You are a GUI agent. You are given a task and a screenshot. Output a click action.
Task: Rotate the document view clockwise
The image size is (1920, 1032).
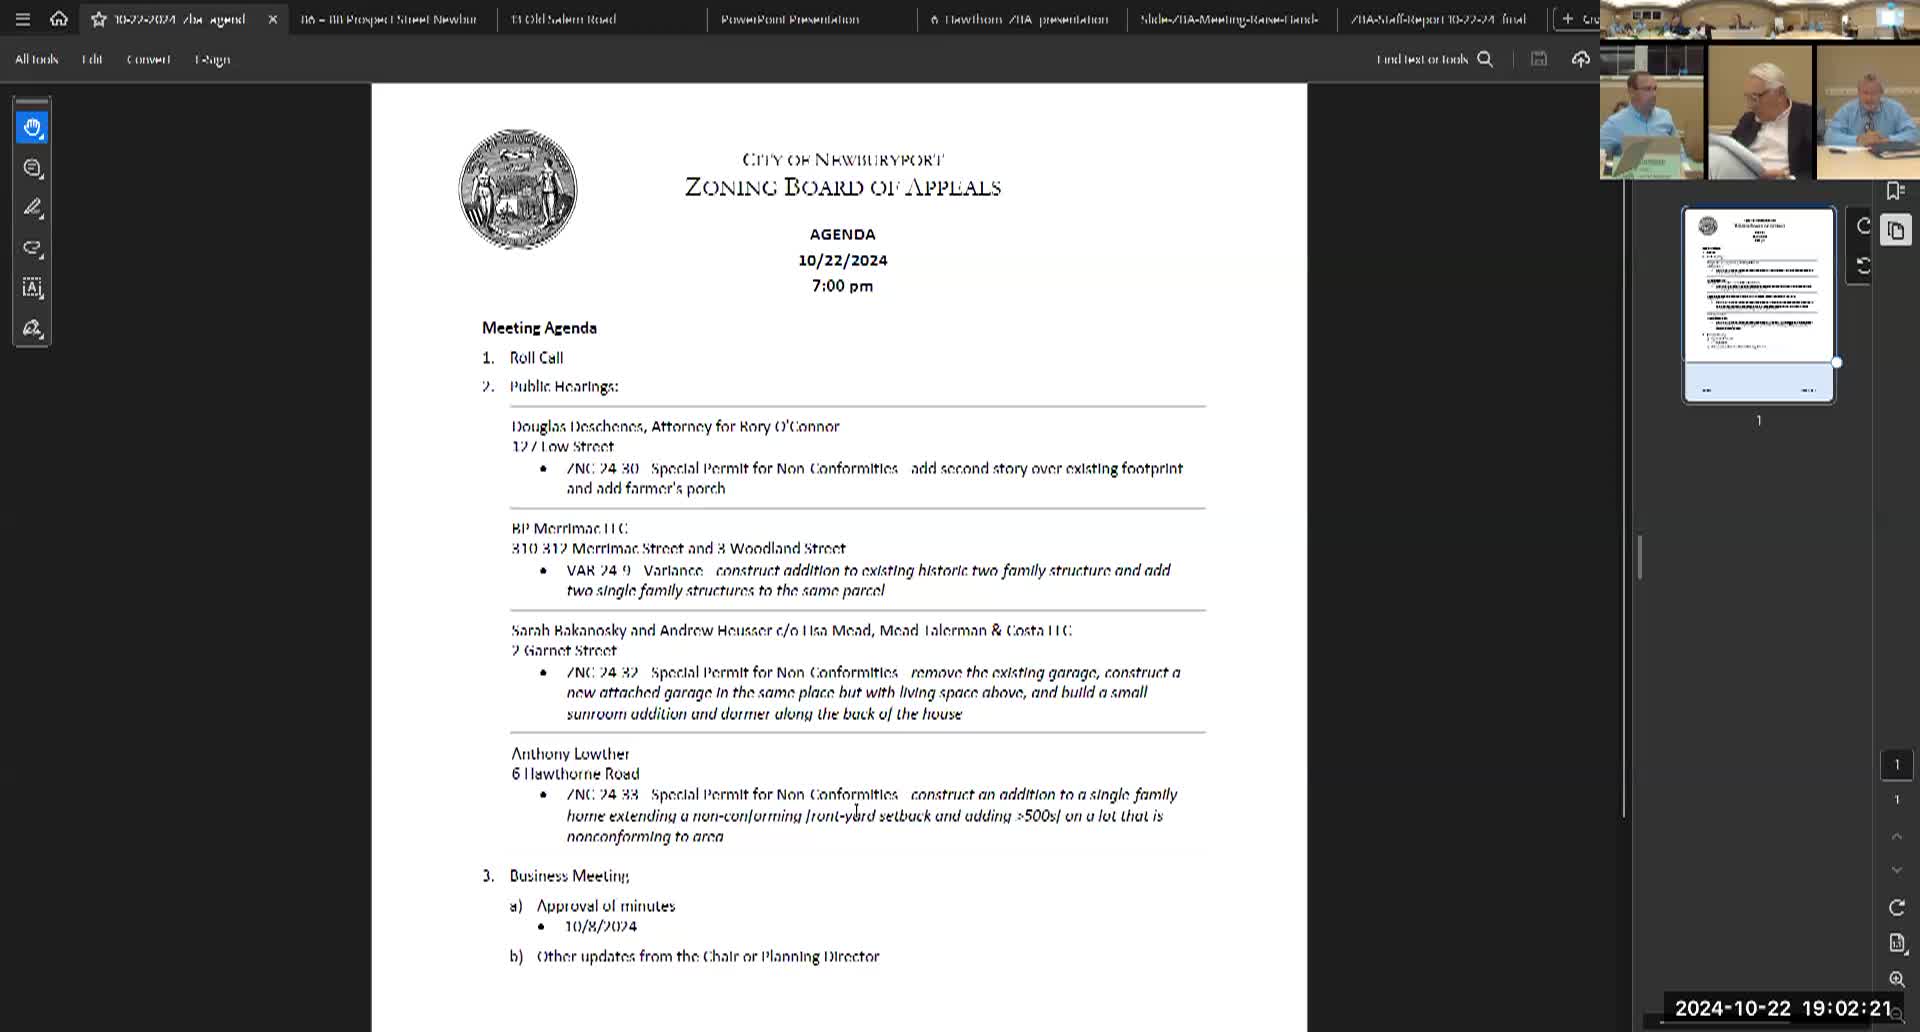pos(1896,907)
